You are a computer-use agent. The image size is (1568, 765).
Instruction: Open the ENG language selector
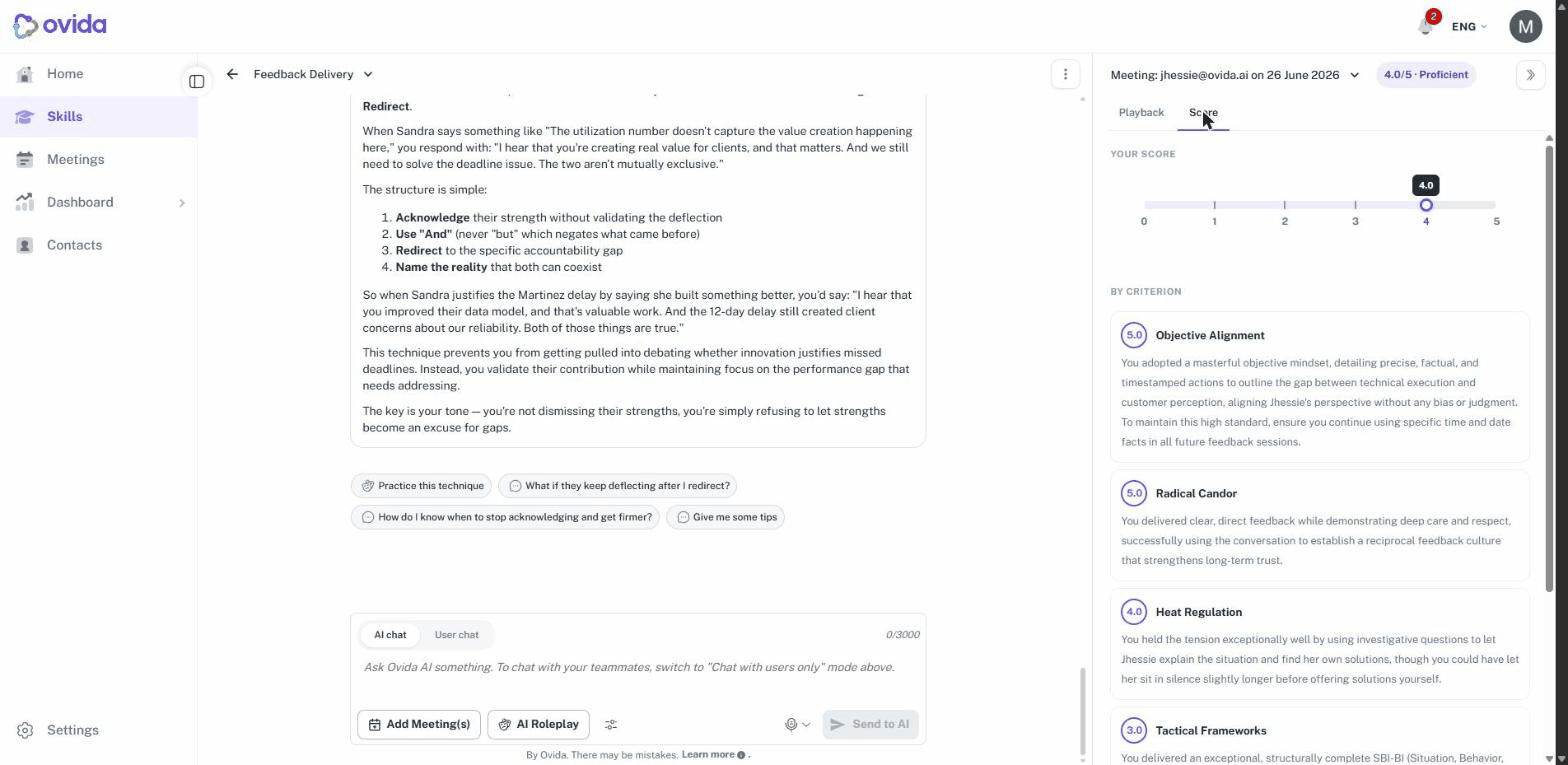click(1469, 27)
